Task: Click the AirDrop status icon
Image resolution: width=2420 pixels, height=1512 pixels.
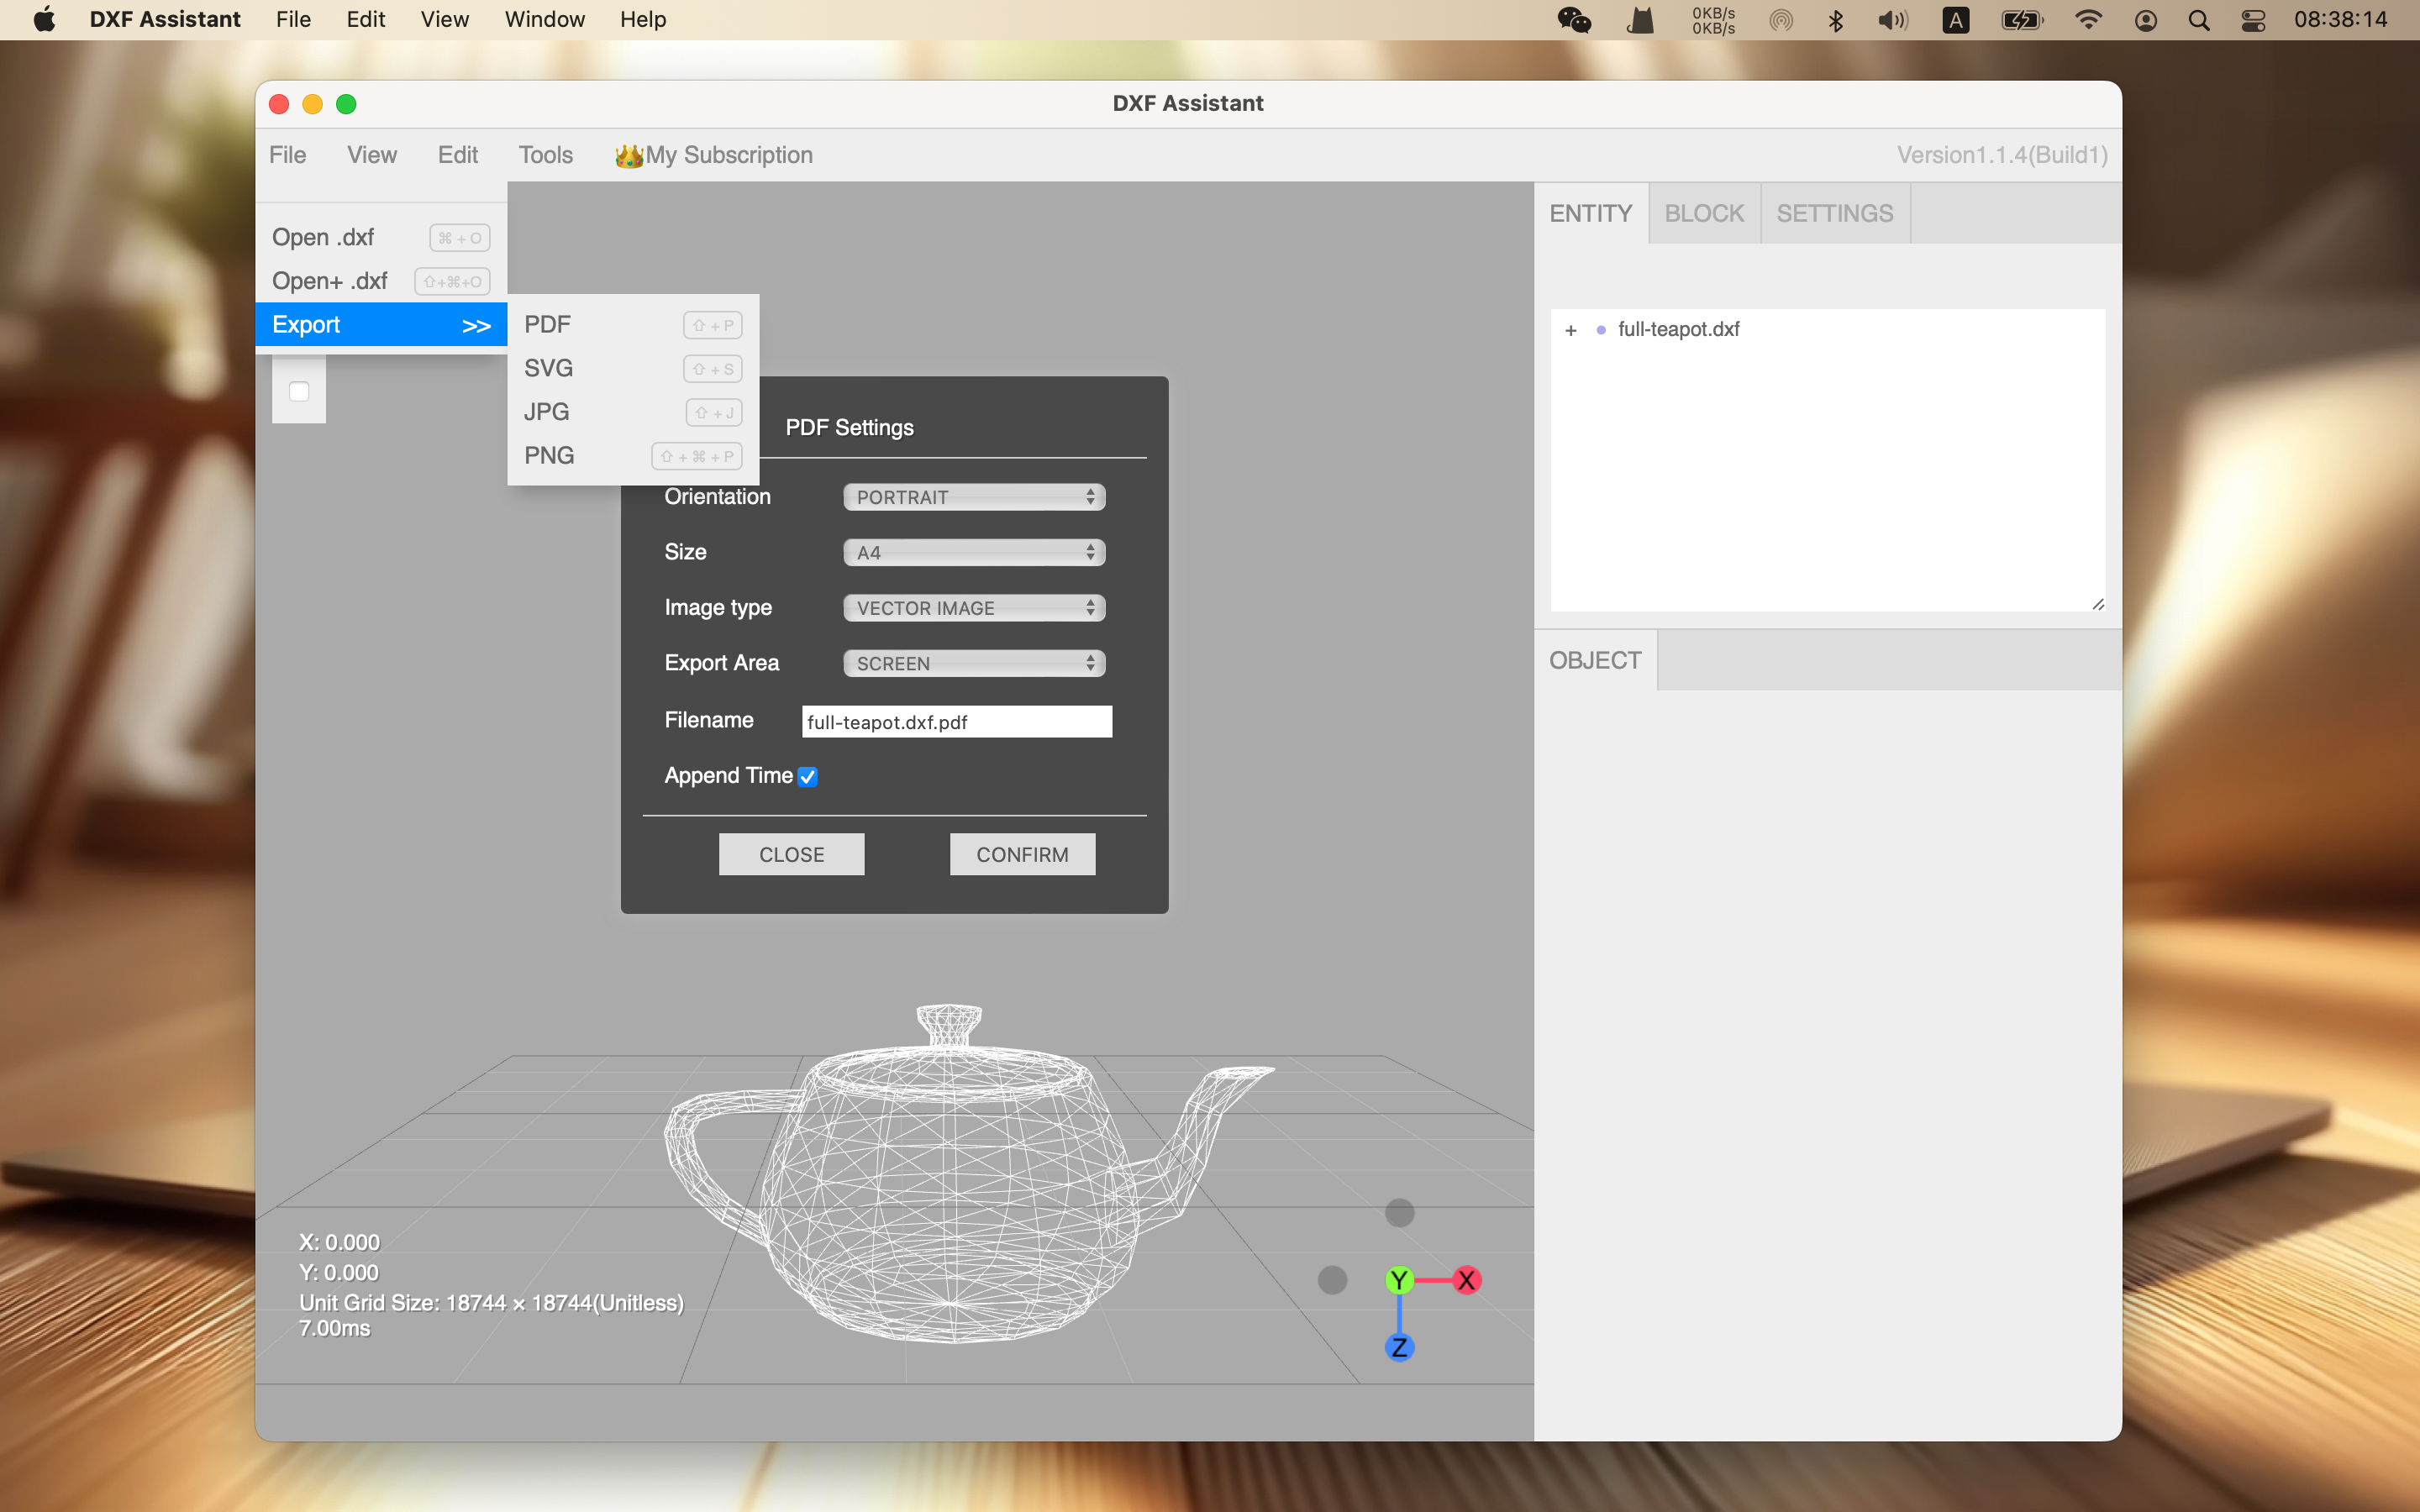Action: coord(1781,20)
